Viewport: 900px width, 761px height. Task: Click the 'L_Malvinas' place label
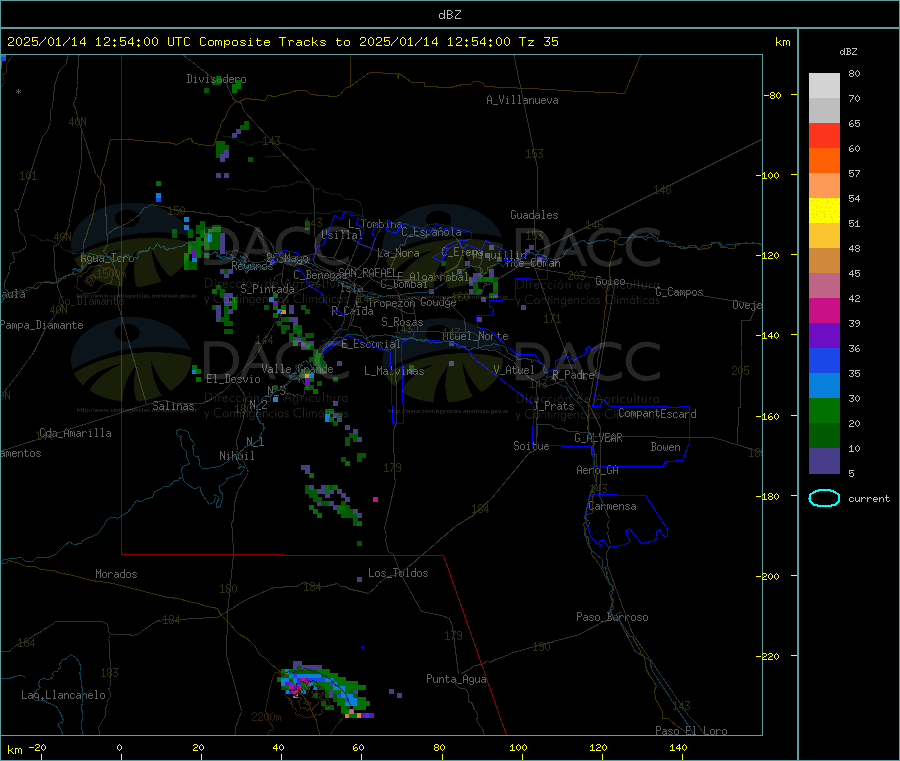point(394,371)
